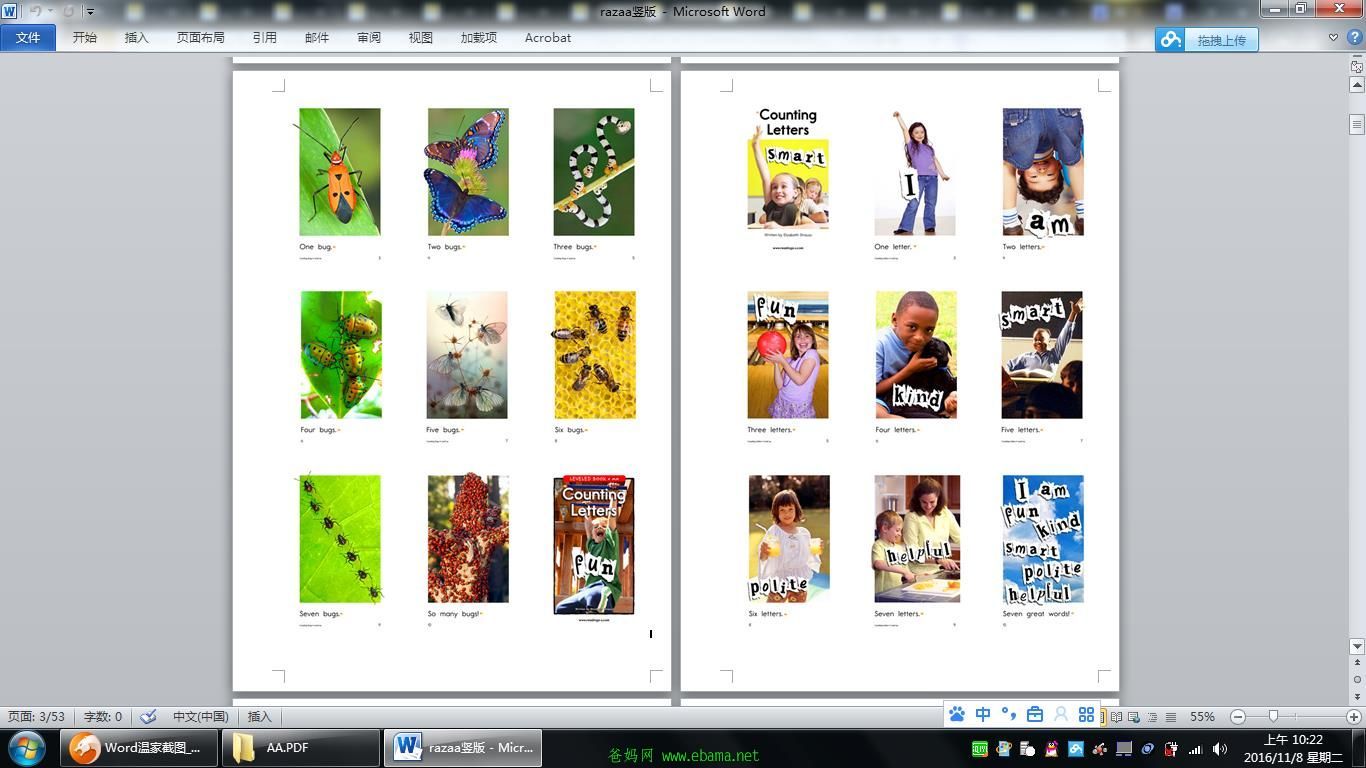Switch to Draft view

1170,717
